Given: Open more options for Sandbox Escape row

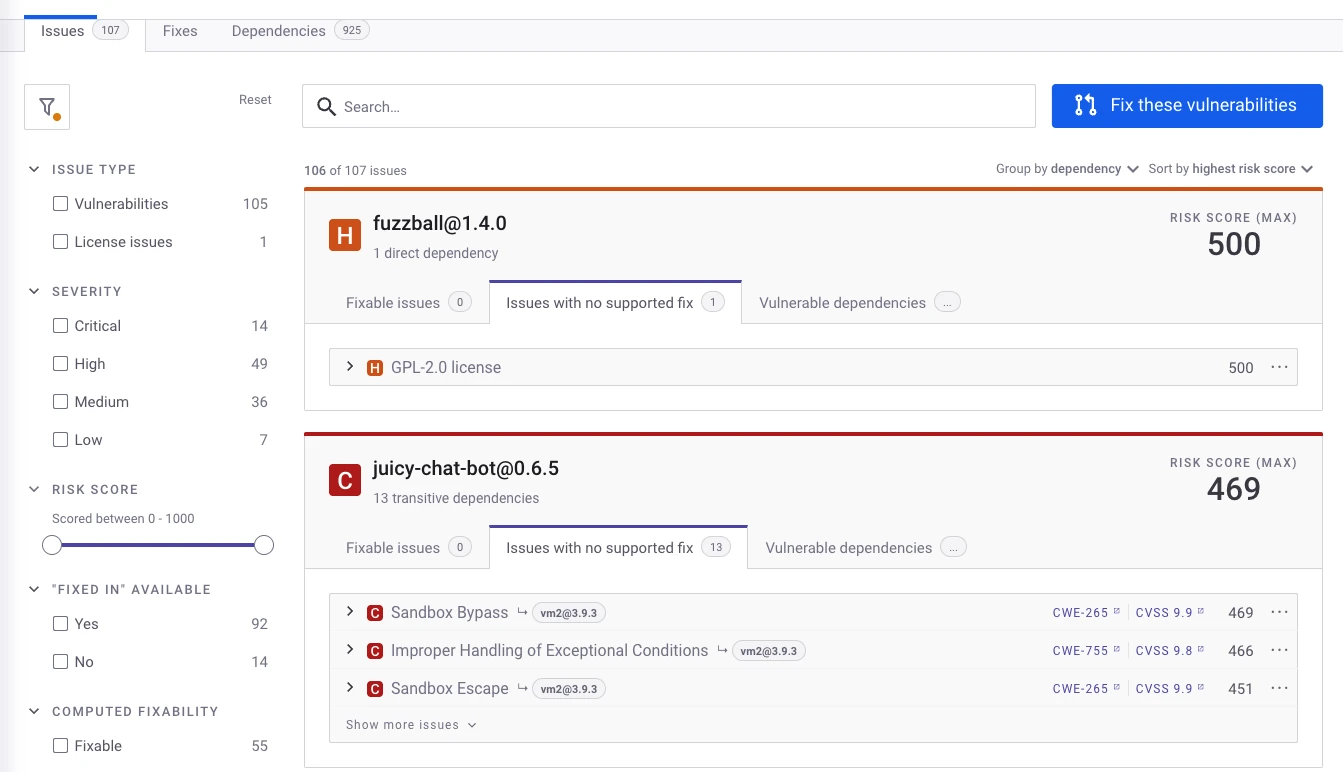Looking at the screenshot, I should [1279, 688].
